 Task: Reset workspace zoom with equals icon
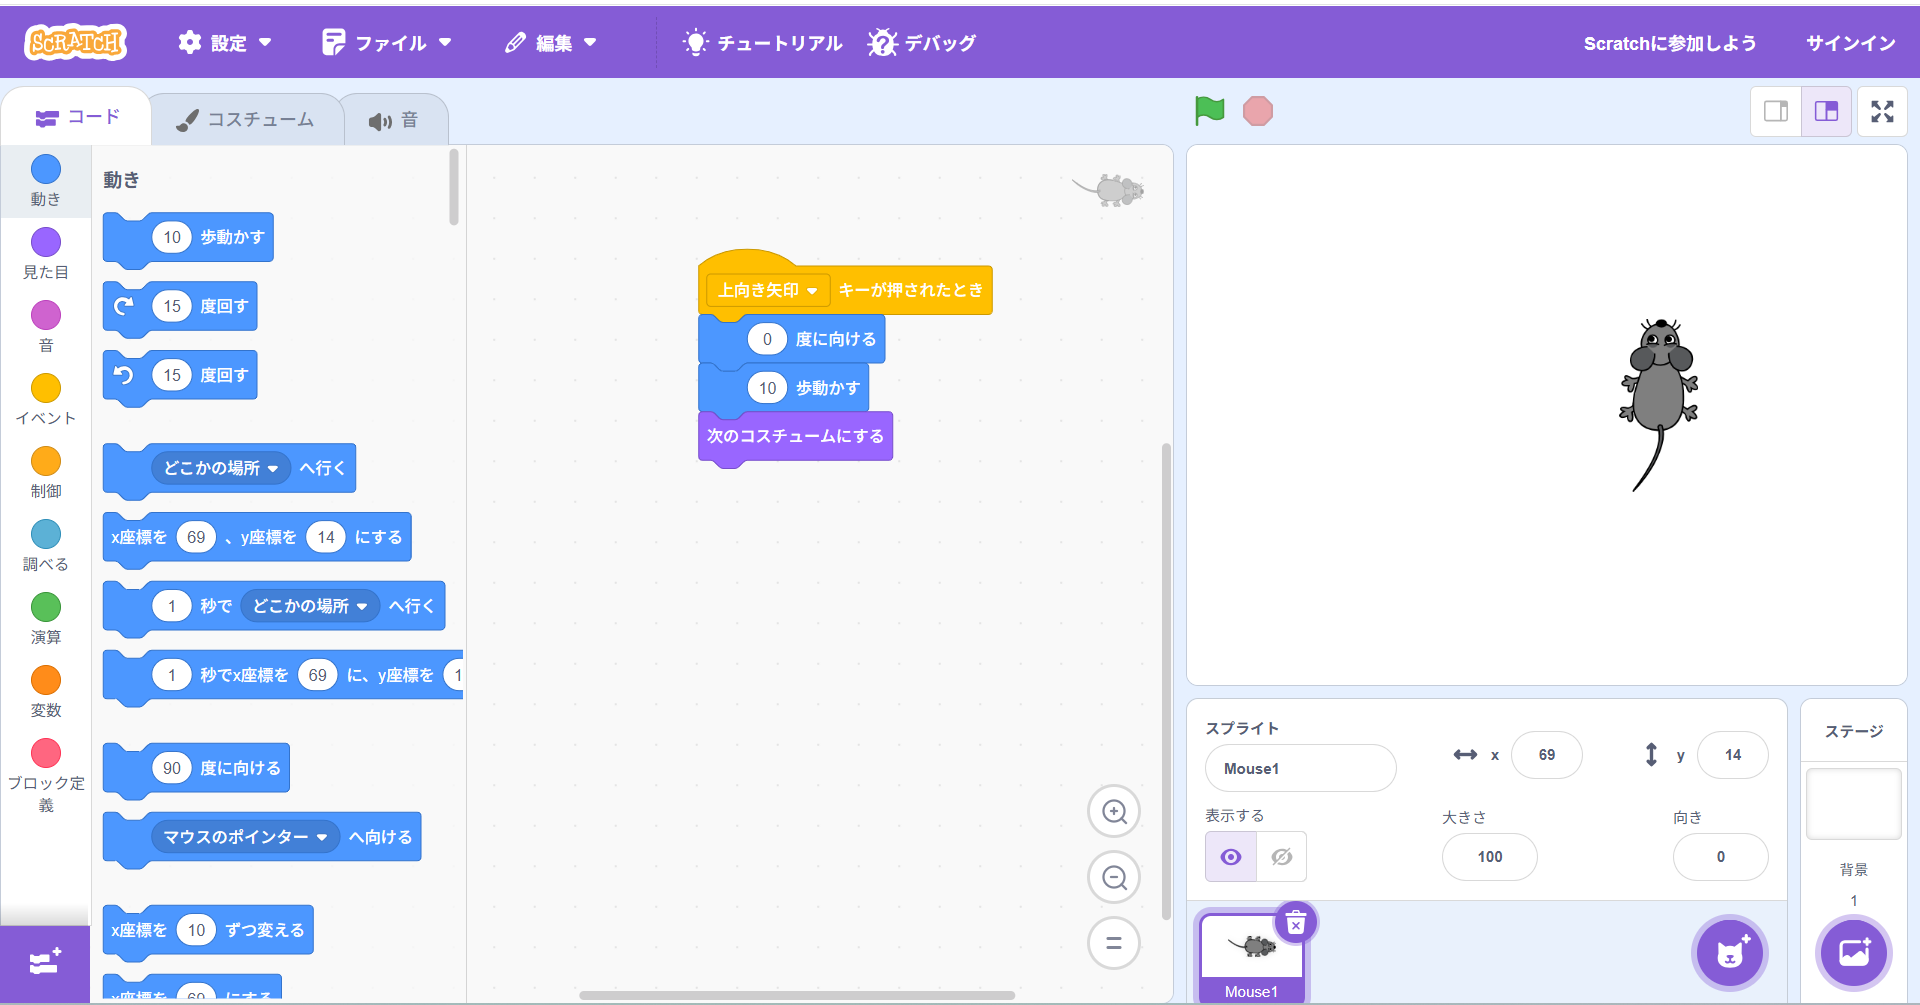(x=1114, y=944)
